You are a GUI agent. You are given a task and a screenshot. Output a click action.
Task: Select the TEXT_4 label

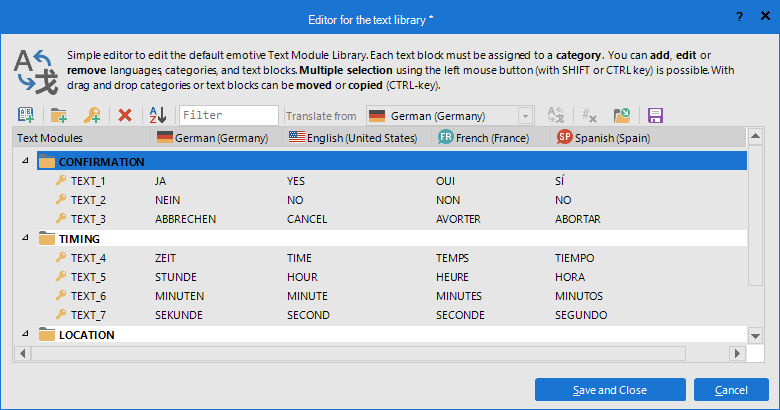(88, 258)
